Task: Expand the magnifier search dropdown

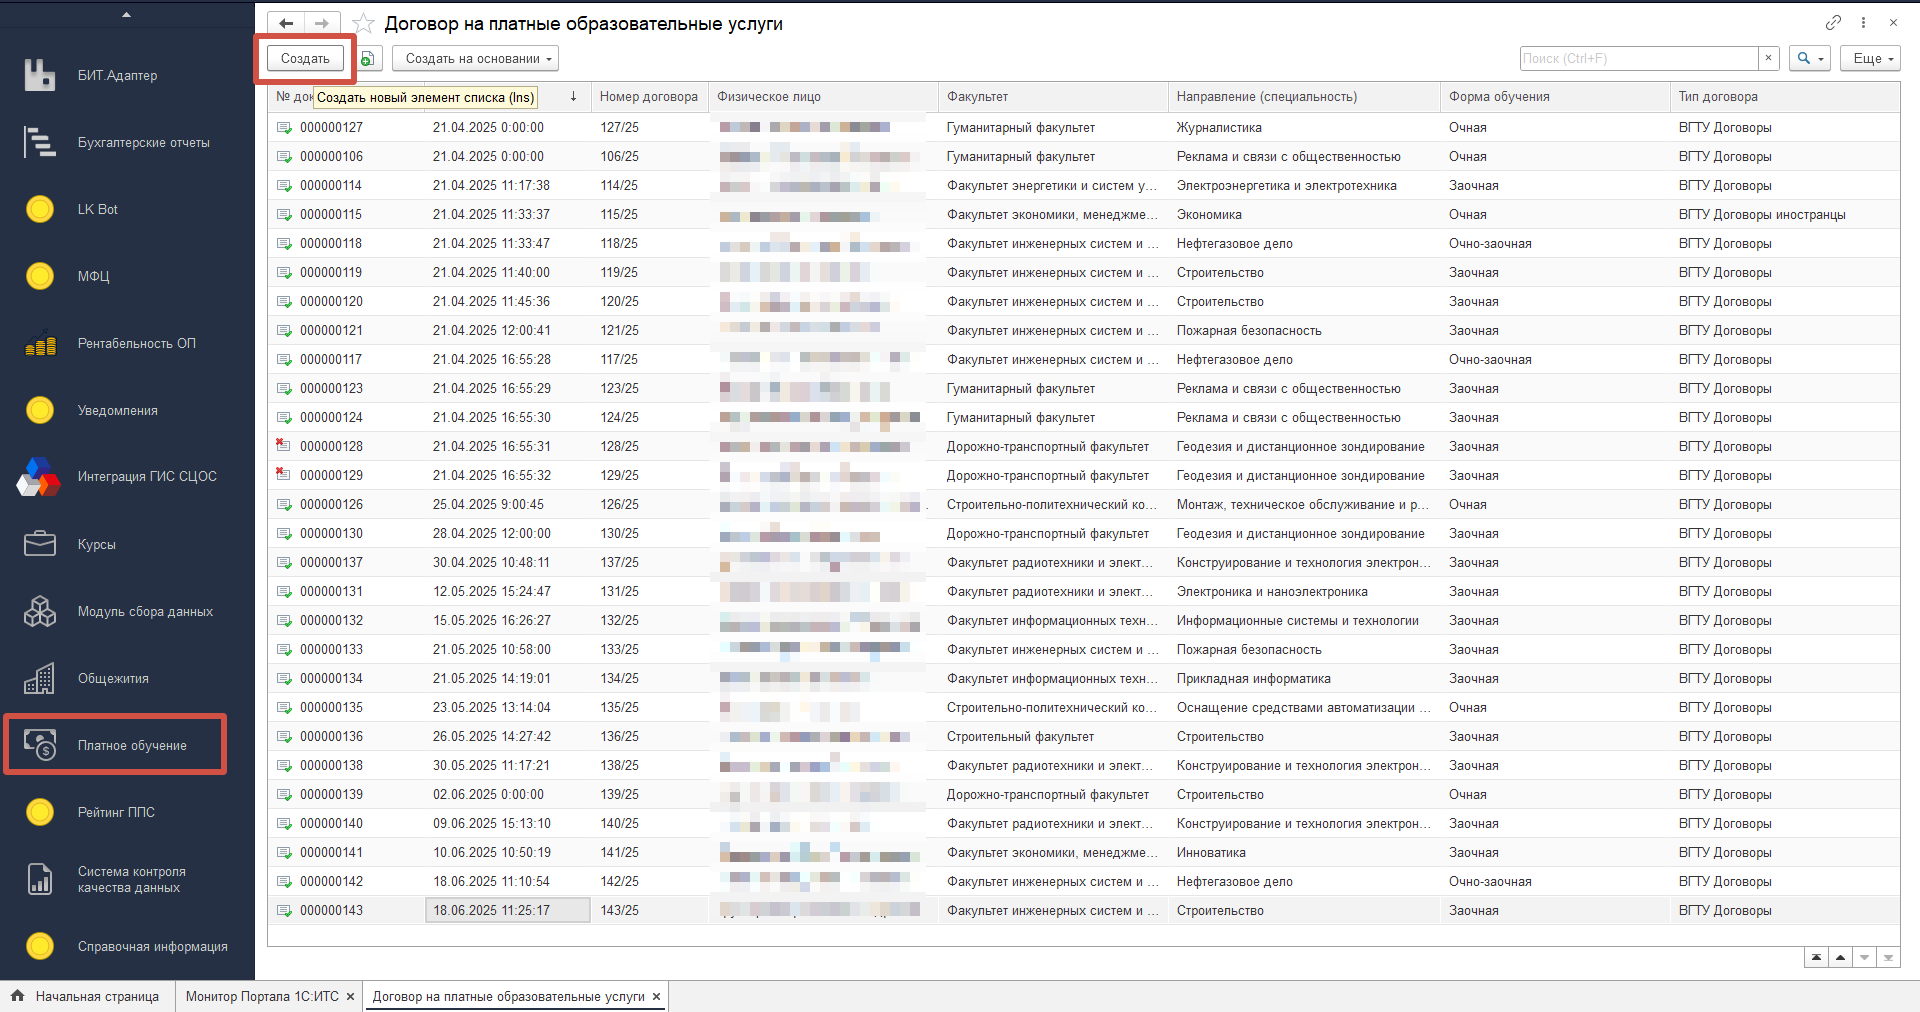Action: [1809, 59]
